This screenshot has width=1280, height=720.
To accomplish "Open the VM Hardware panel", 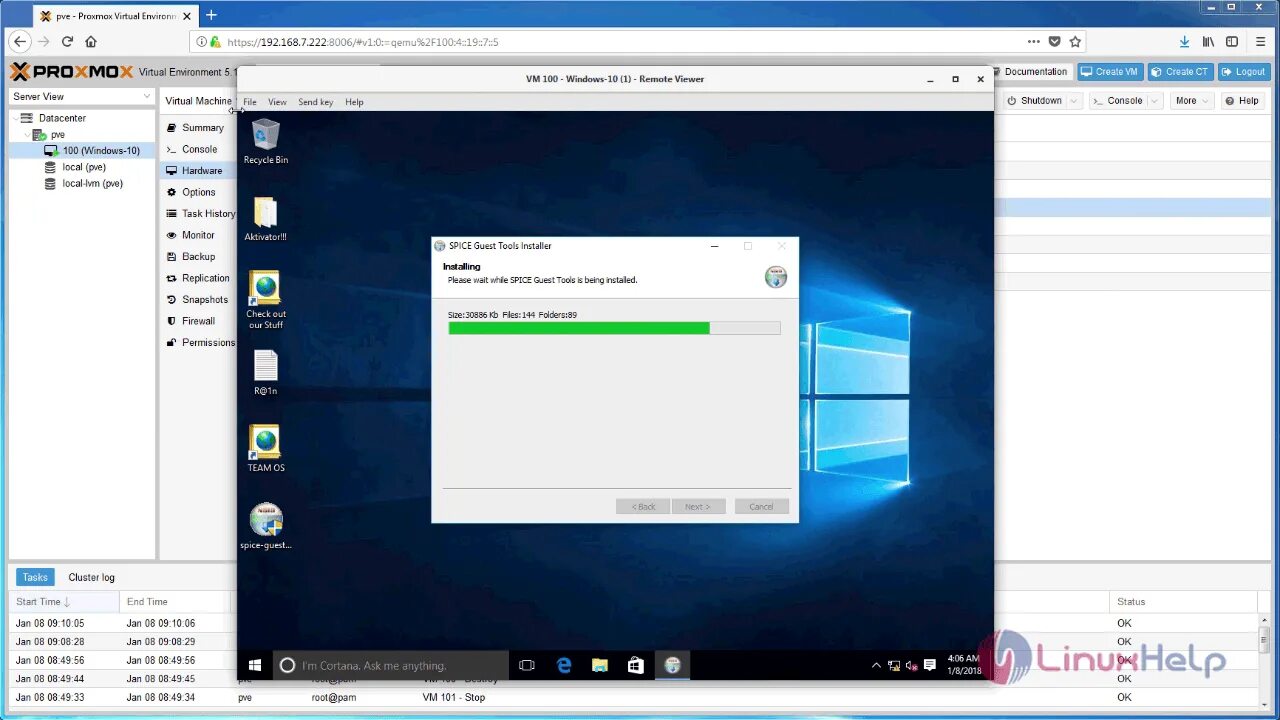I will 199,171.
